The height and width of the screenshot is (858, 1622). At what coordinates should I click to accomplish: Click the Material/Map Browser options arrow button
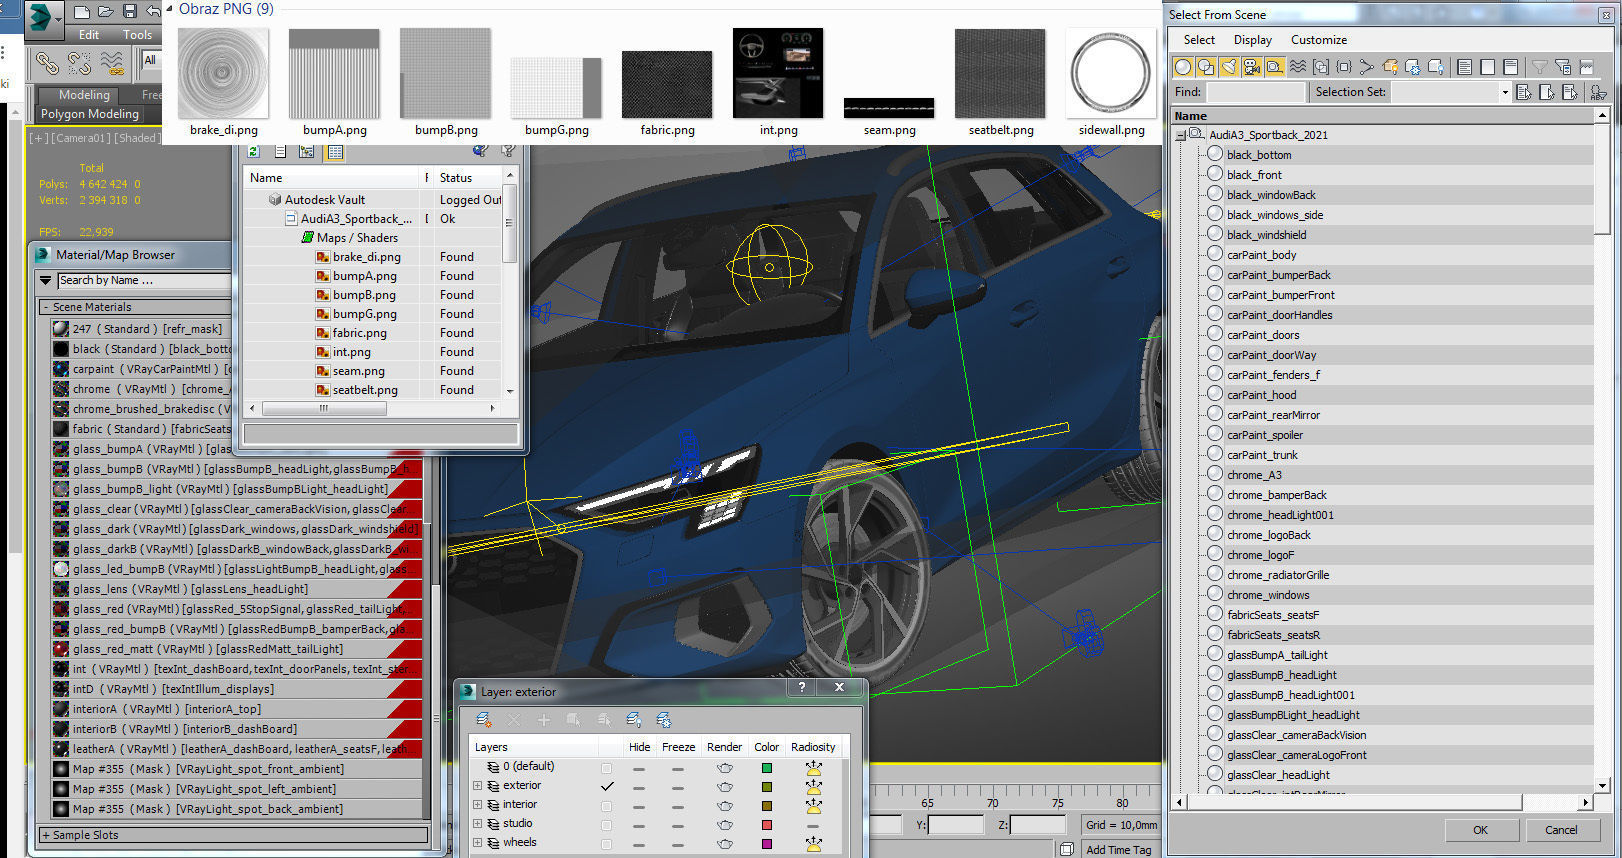point(45,280)
